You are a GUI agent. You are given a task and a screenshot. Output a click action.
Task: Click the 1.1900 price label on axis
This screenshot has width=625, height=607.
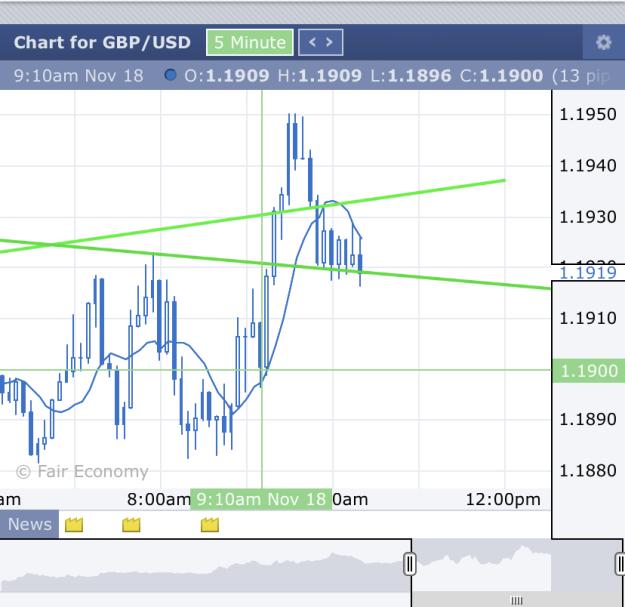coord(589,371)
